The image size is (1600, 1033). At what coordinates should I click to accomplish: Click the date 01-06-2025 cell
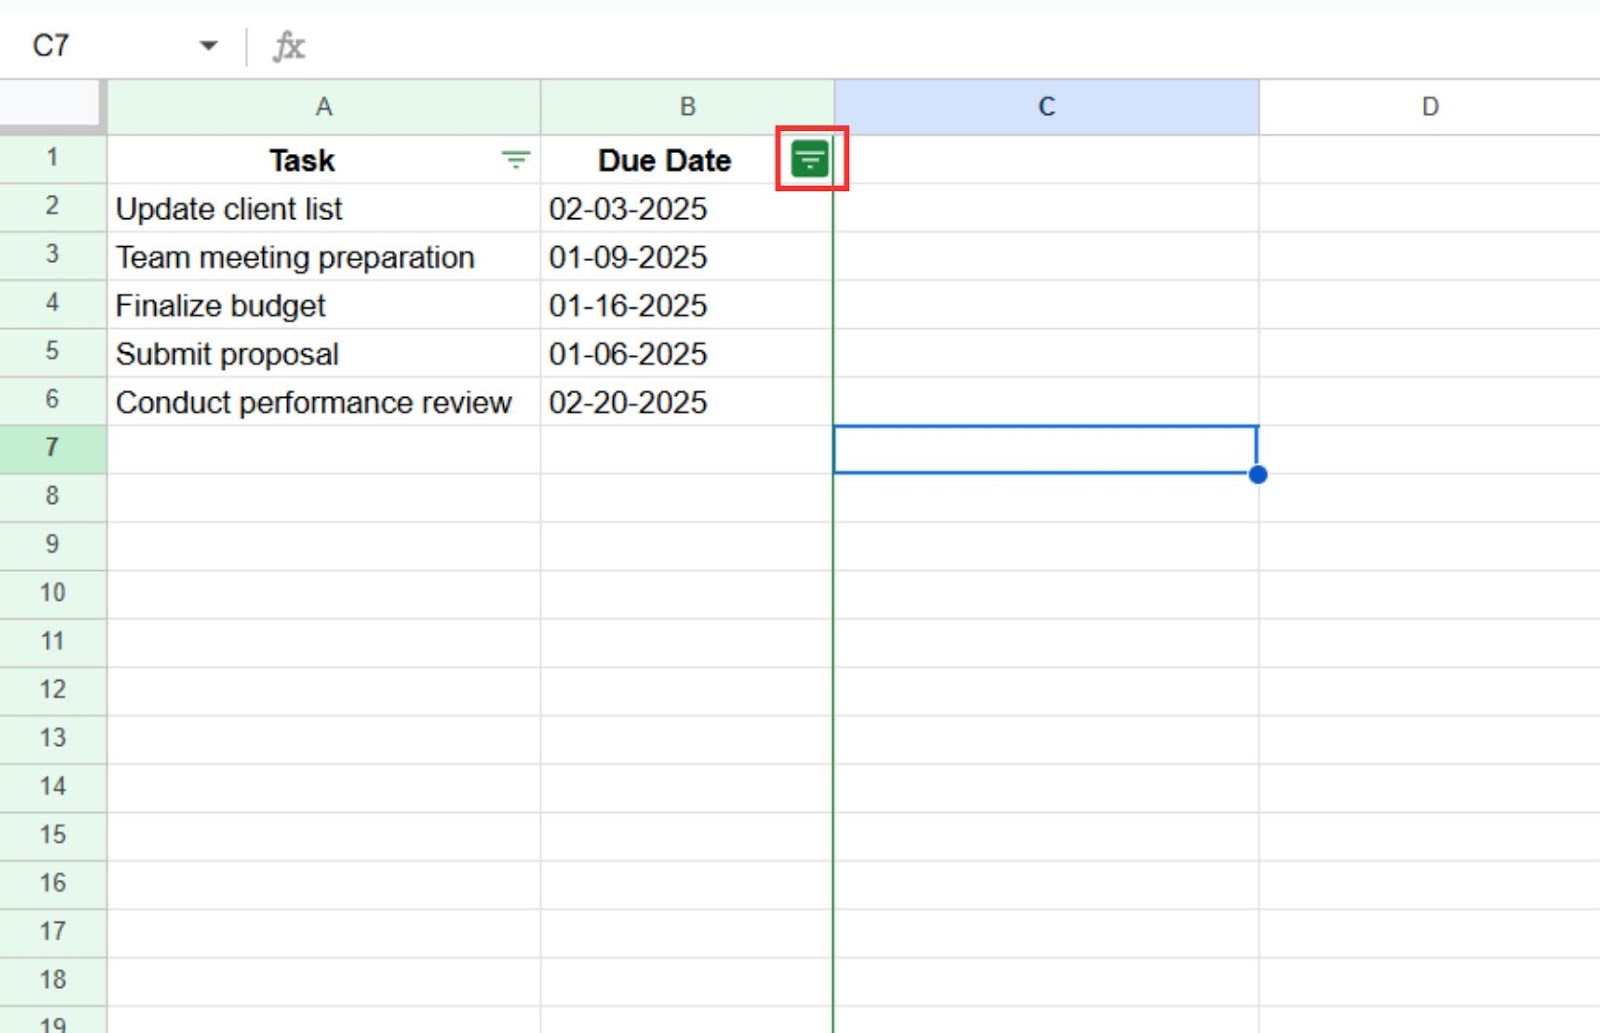[x=629, y=353]
